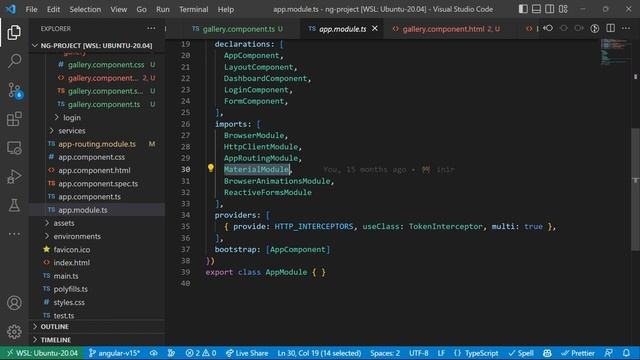This screenshot has width=640, height=360.
Task: Change Spaces: 2 indentation setting
Action: pos(385,353)
